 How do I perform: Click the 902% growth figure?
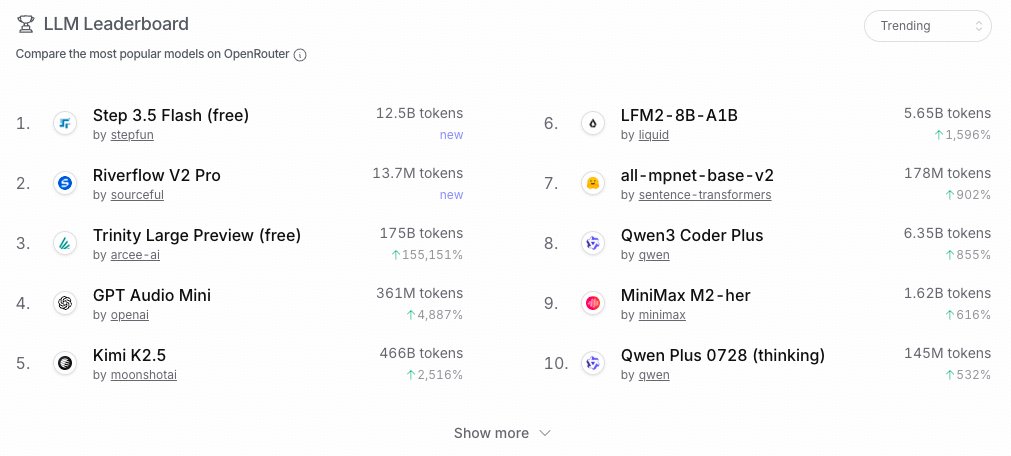[968, 195]
